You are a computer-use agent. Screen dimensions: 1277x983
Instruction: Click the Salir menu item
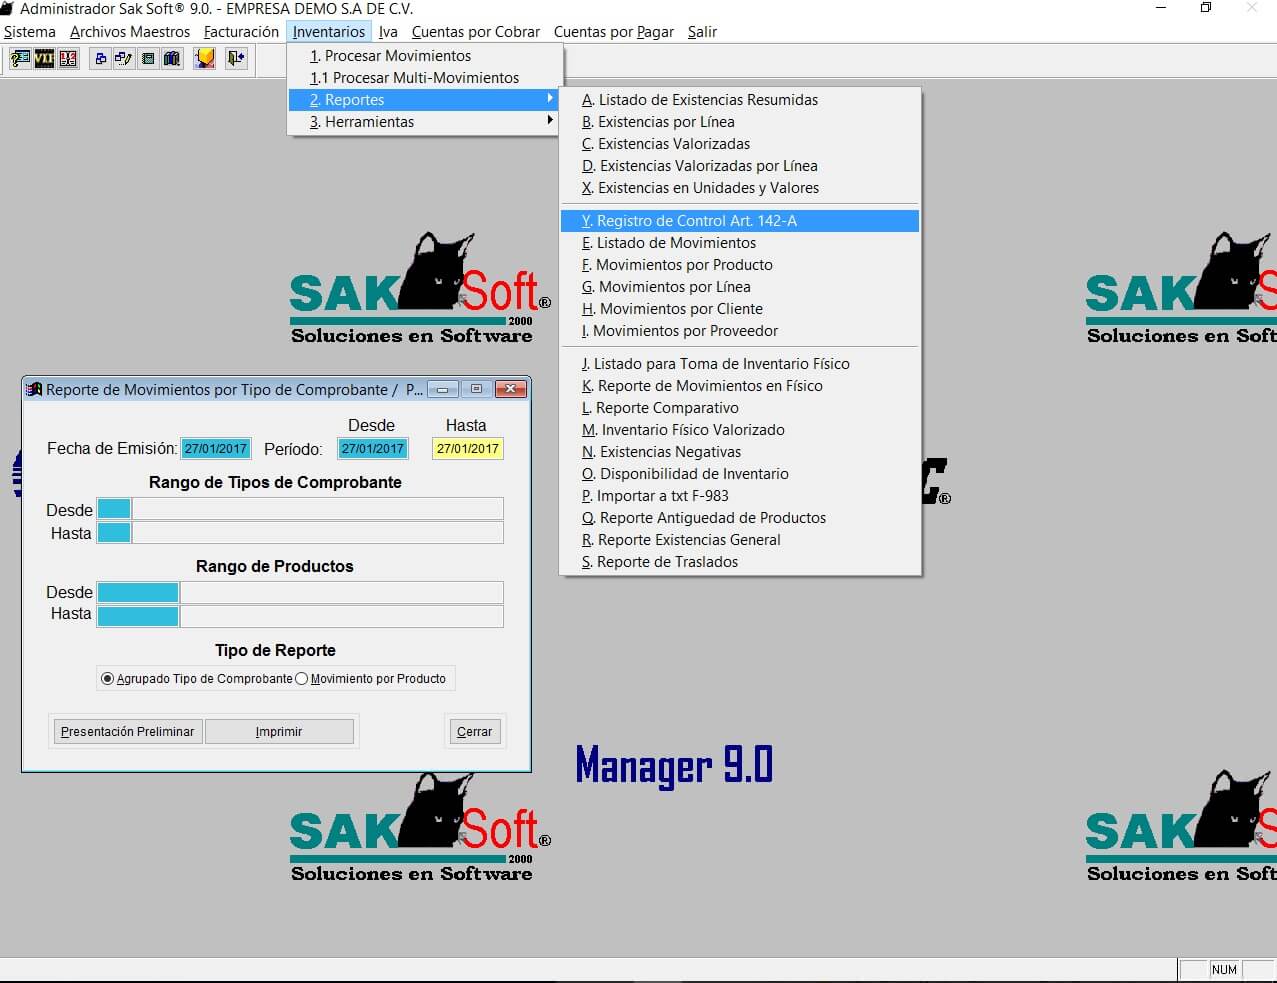[702, 32]
